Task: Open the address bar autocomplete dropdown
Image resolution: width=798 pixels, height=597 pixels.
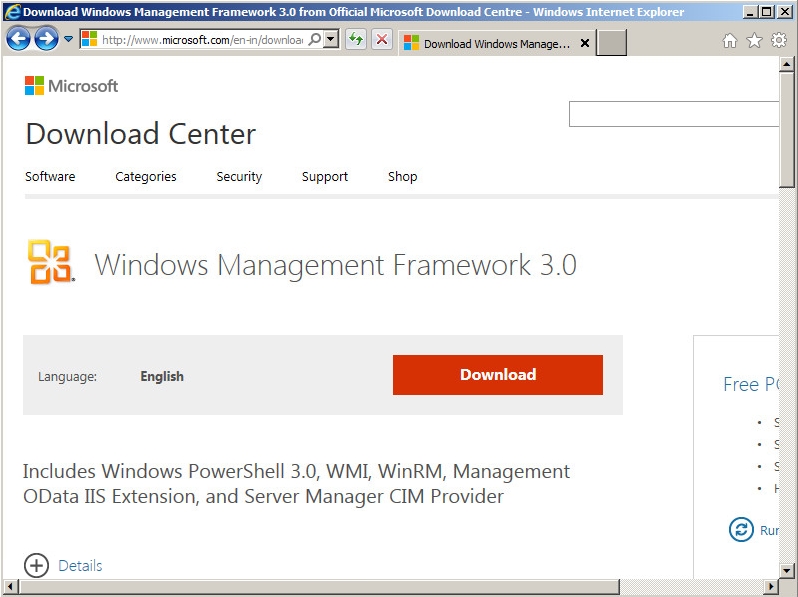Action: pyautogui.click(x=331, y=39)
